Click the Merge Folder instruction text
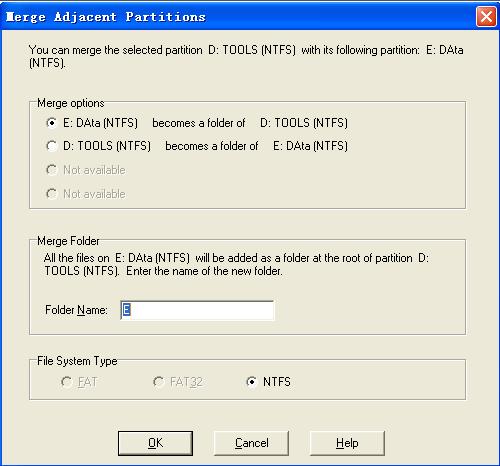 pos(236,264)
